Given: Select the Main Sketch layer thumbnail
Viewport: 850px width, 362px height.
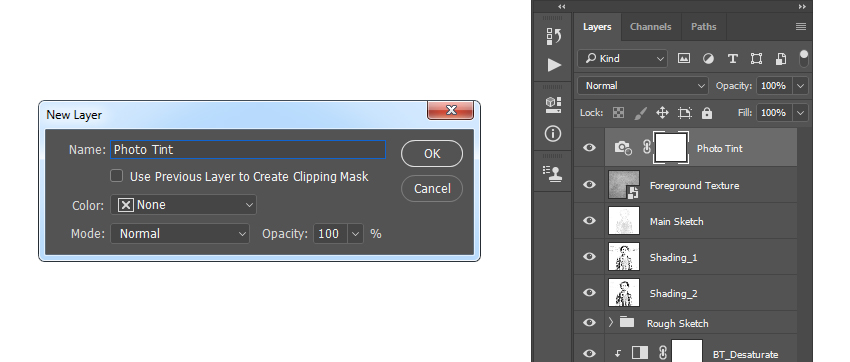Looking at the screenshot, I should point(624,221).
